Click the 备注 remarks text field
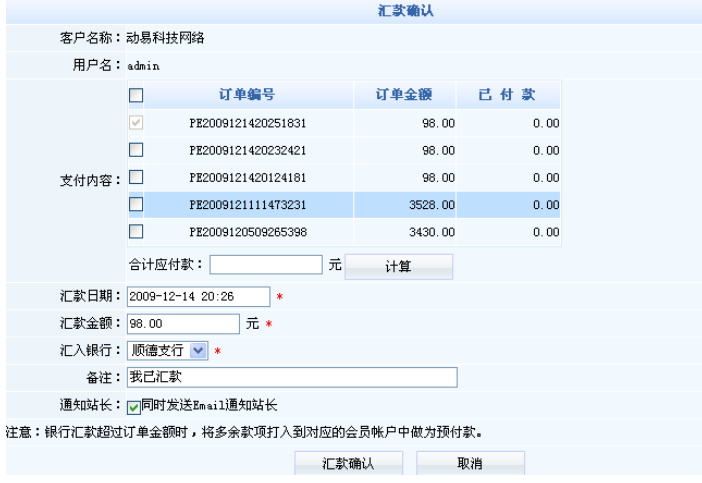Screen dimensions: 702x483 (292, 377)
